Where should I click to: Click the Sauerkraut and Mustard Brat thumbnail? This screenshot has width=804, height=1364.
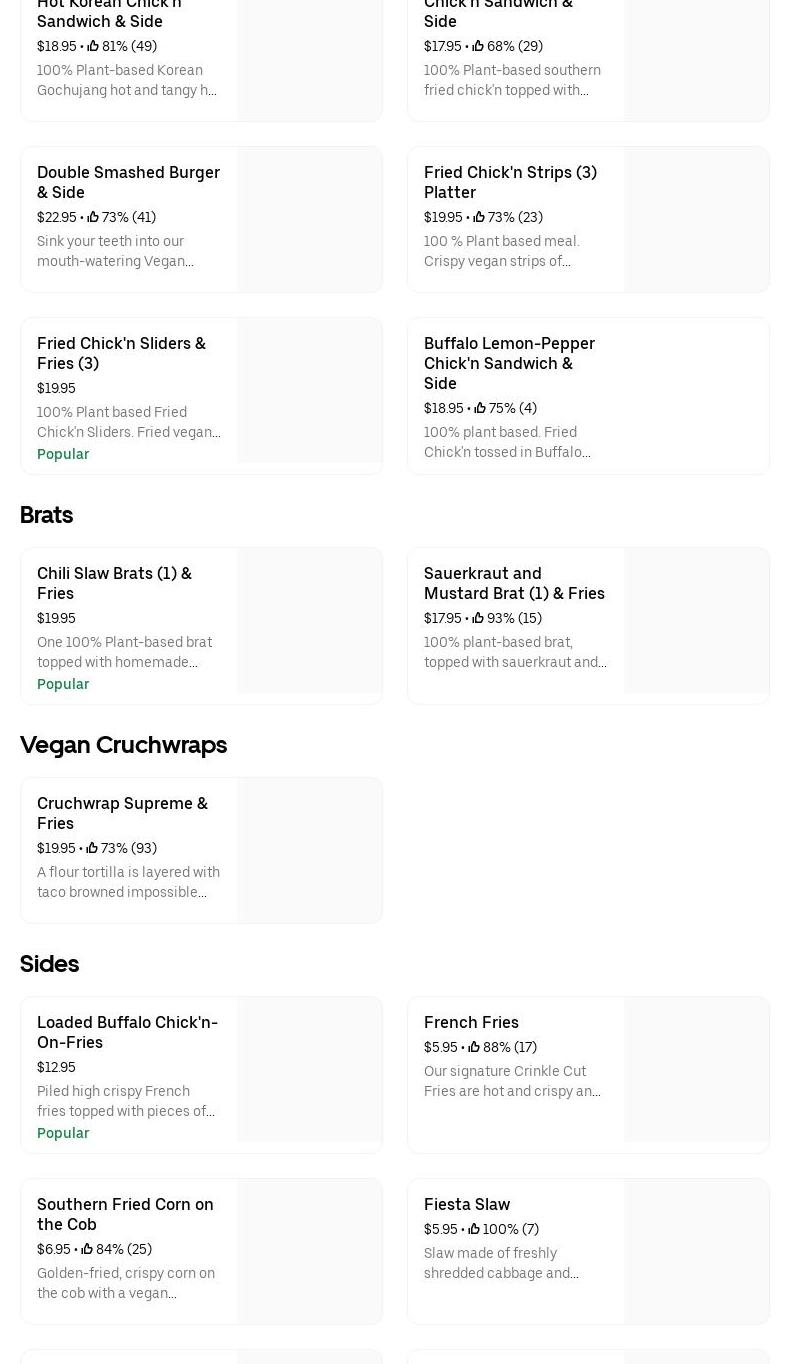[697, 620]
